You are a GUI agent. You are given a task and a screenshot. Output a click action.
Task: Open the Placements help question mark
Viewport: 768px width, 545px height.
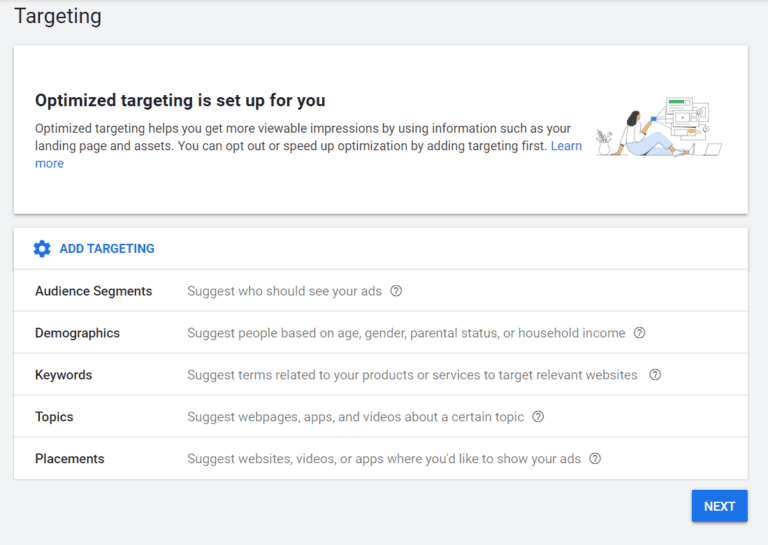coord(595,459)
